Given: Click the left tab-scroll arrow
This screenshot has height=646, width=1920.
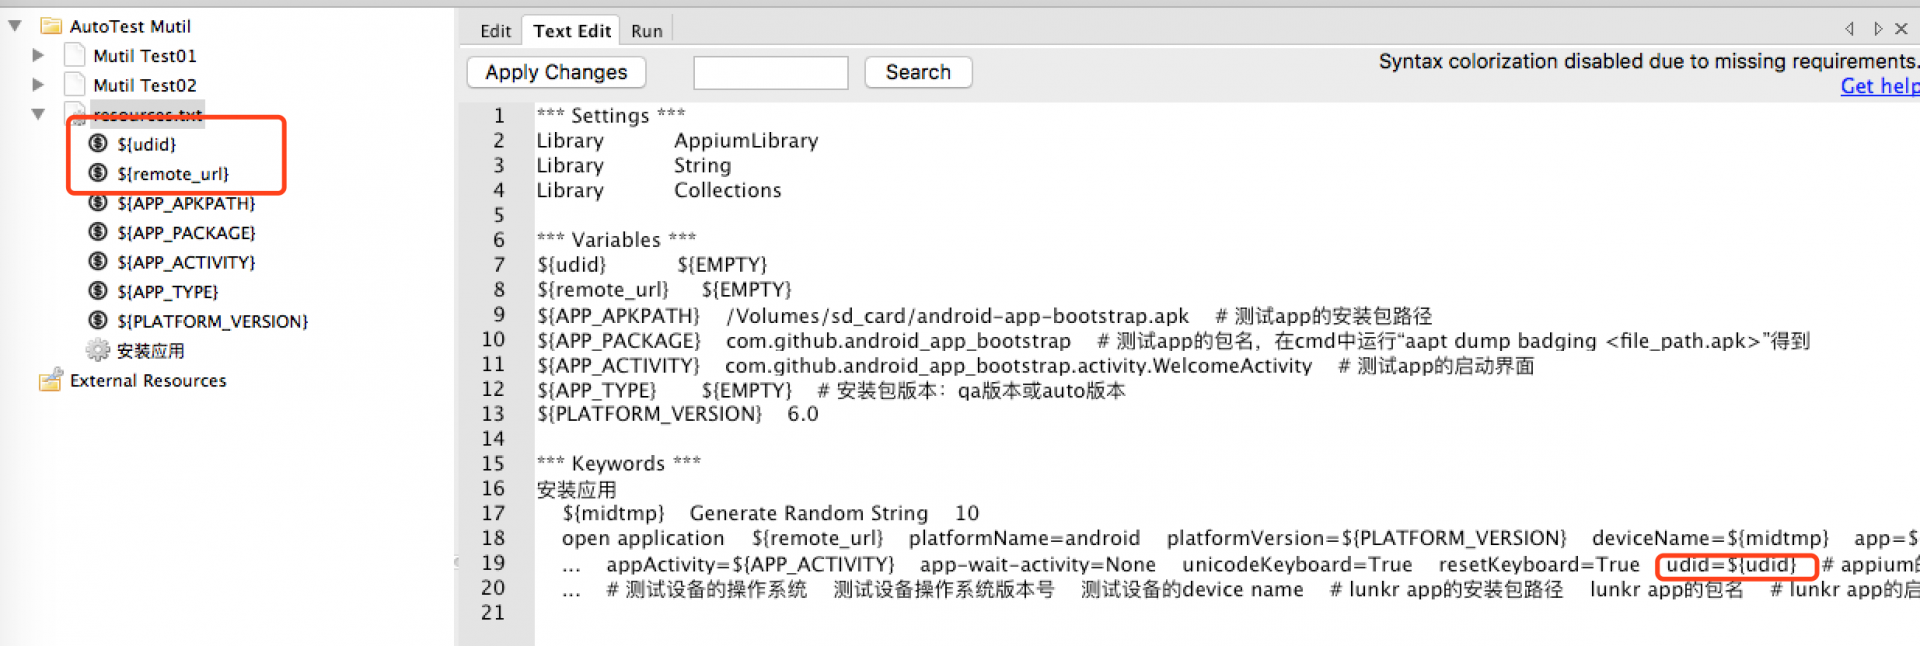Looking at the screenshot, I should pyautogui.click(x=1850, y=29).
